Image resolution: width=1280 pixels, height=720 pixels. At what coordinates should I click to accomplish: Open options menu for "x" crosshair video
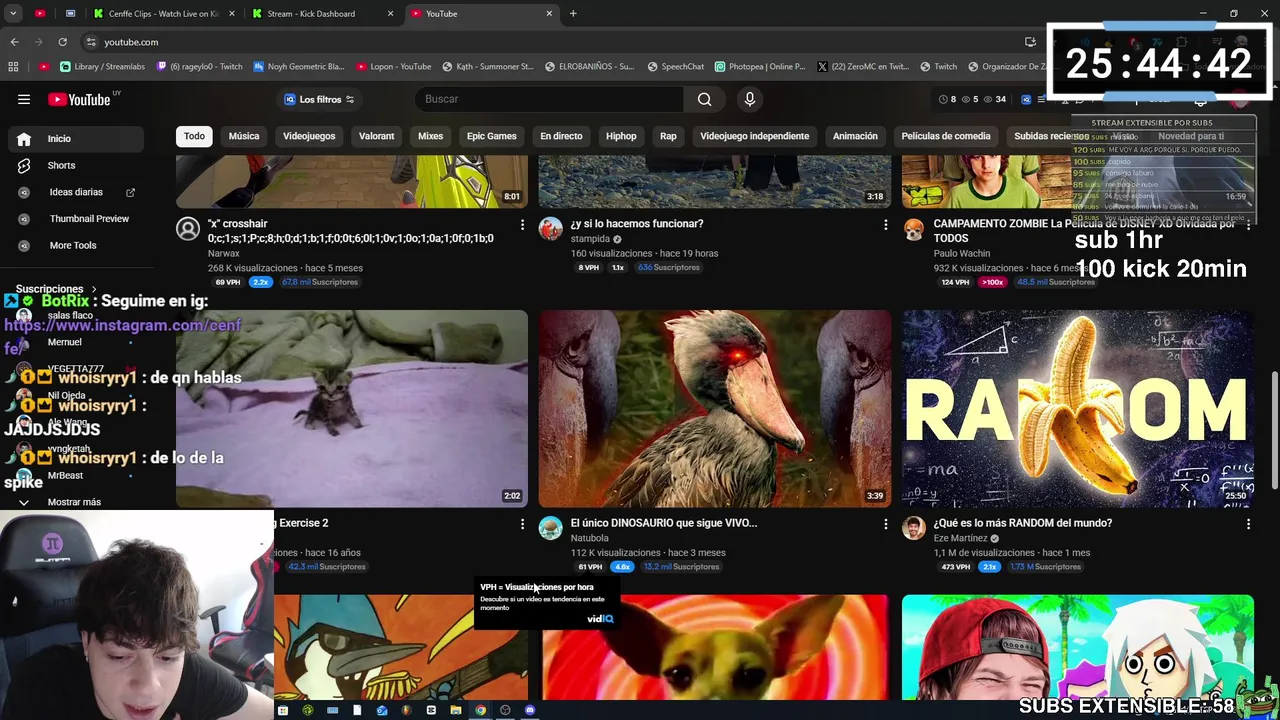522,225
